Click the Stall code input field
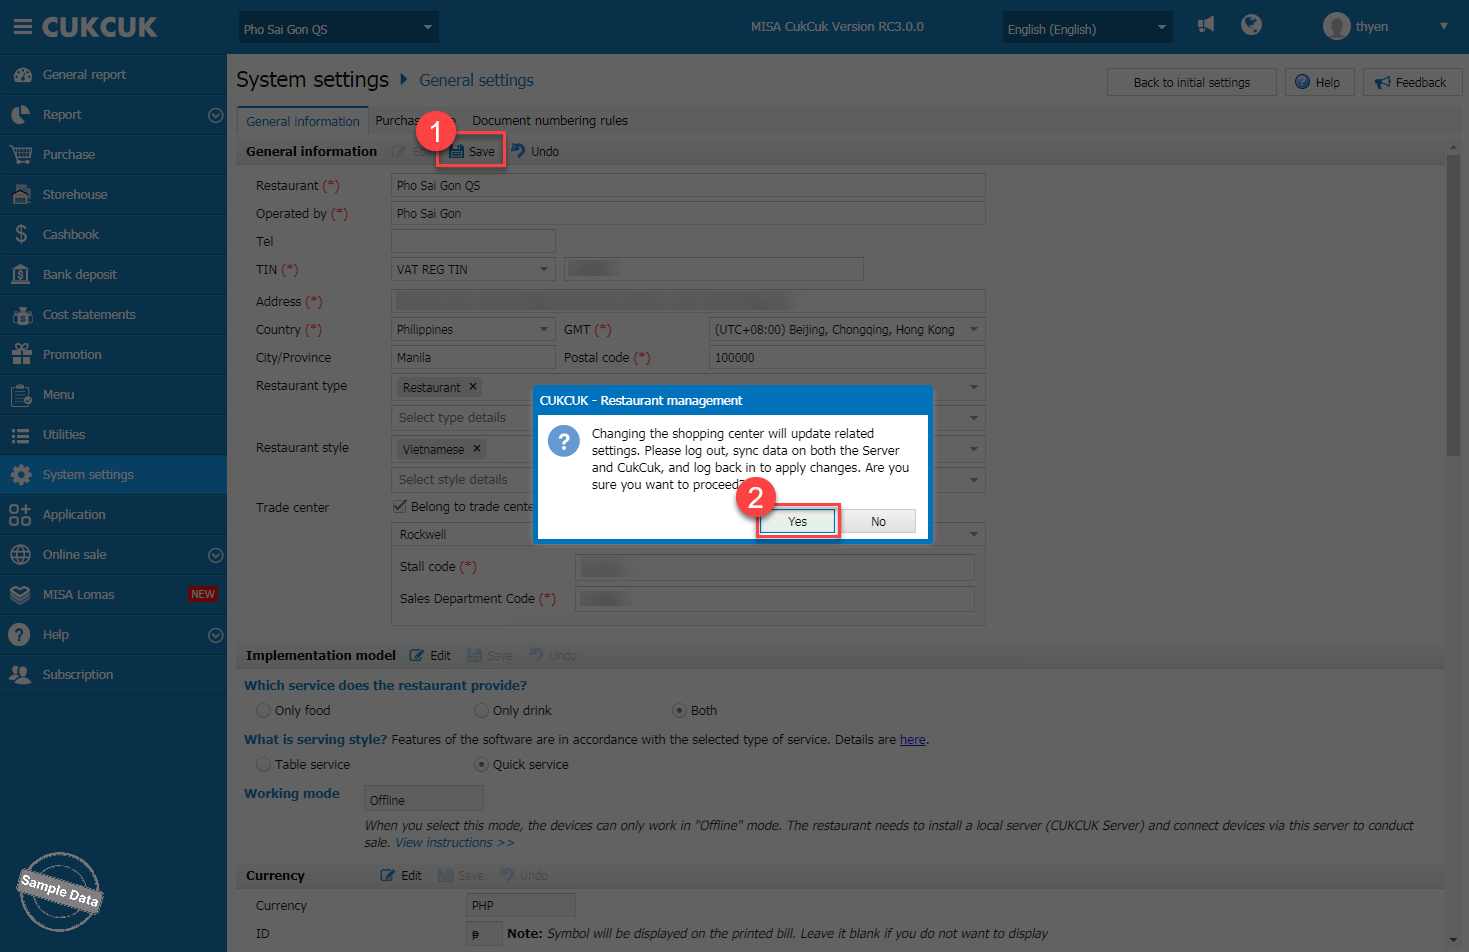This screenshot has width=1469, height=952. pos(775,567)
